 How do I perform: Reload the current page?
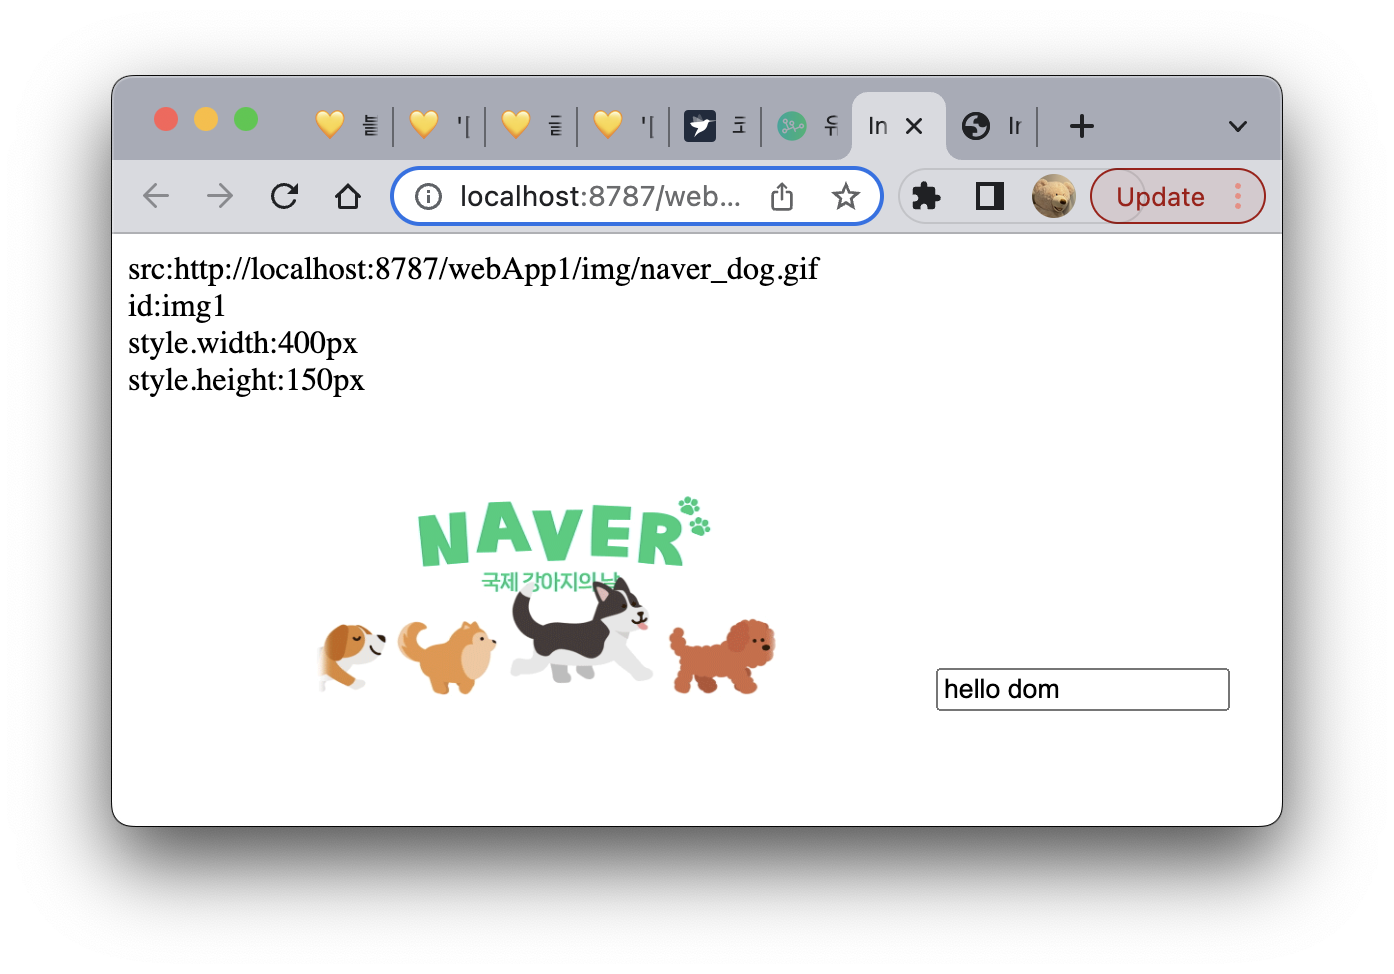coord(284,196)
